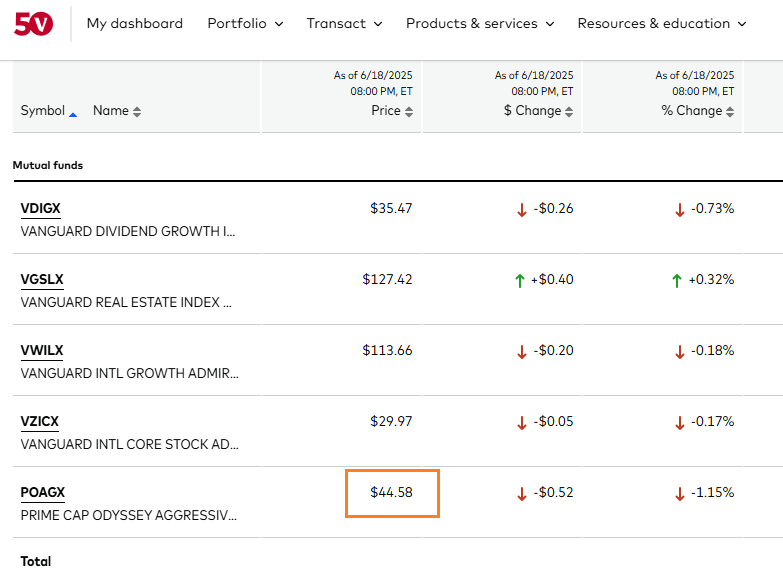The image size is (783, 586).
Task: Open the VDIGX fund link
Action: (x=41, y=208)
